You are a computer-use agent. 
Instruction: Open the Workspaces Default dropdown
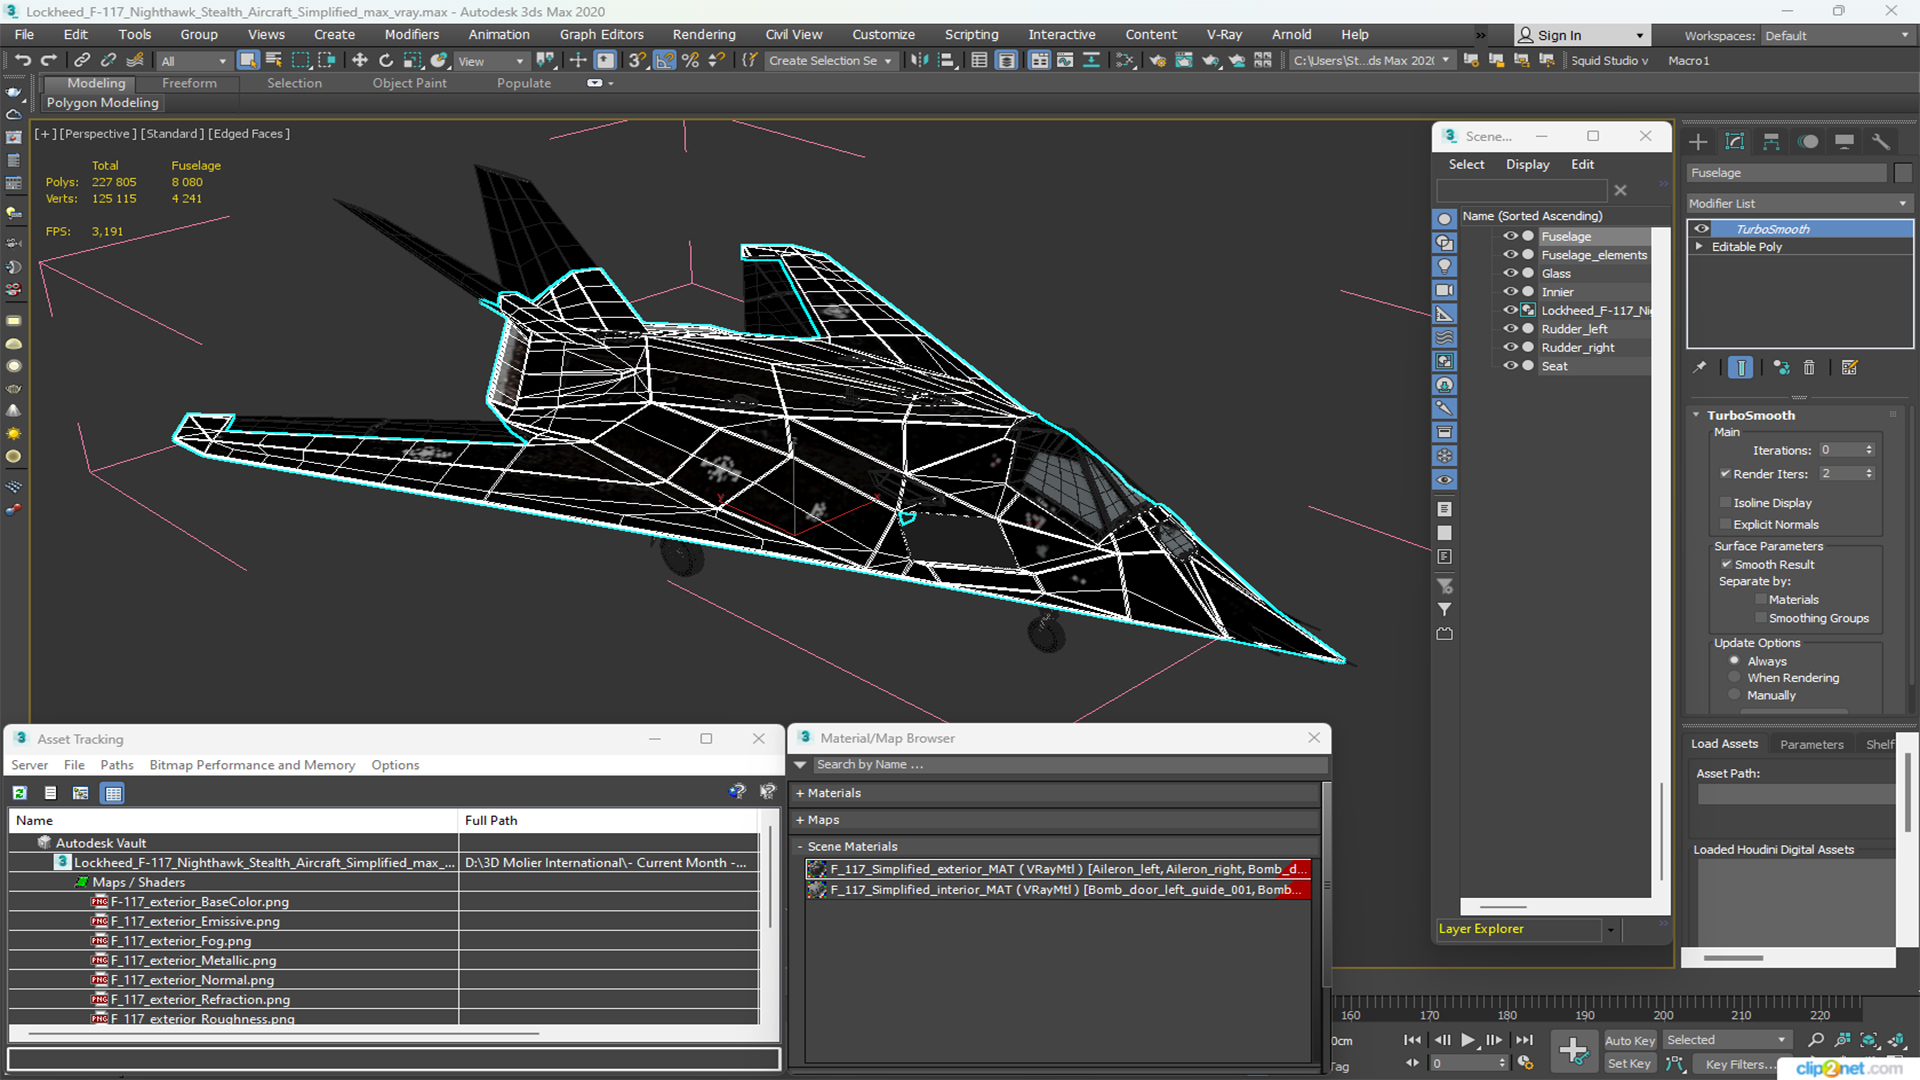pyautogui.click(x=1836, y=36)
